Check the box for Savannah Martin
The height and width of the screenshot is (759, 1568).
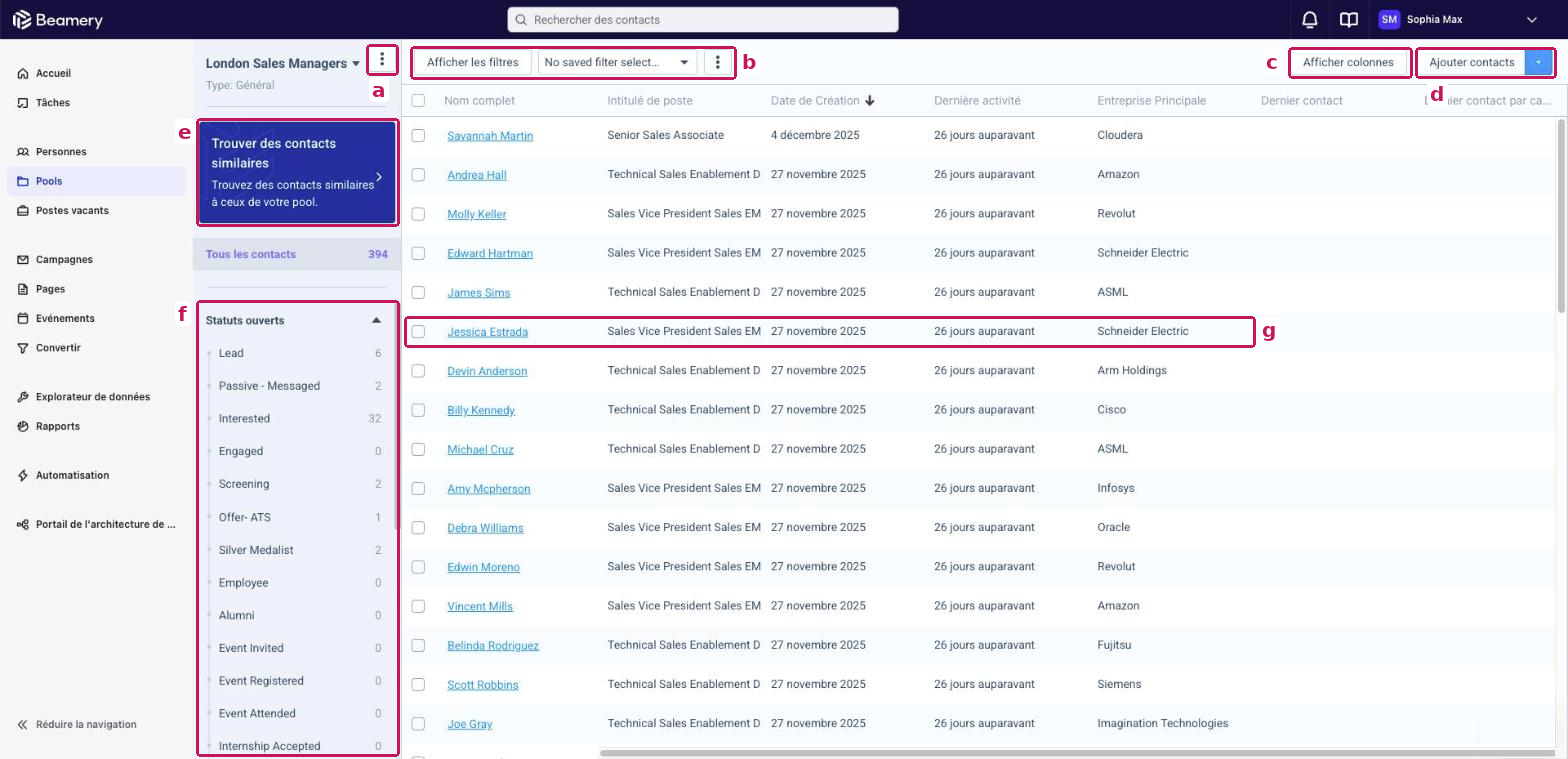418,135
